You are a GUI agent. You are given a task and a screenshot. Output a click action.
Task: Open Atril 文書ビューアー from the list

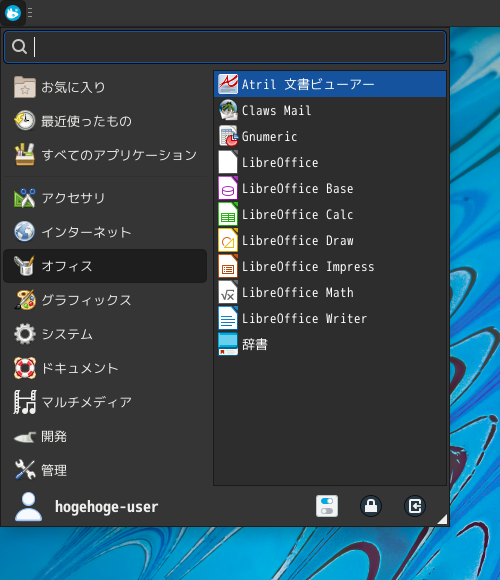[x=330, y=84]
